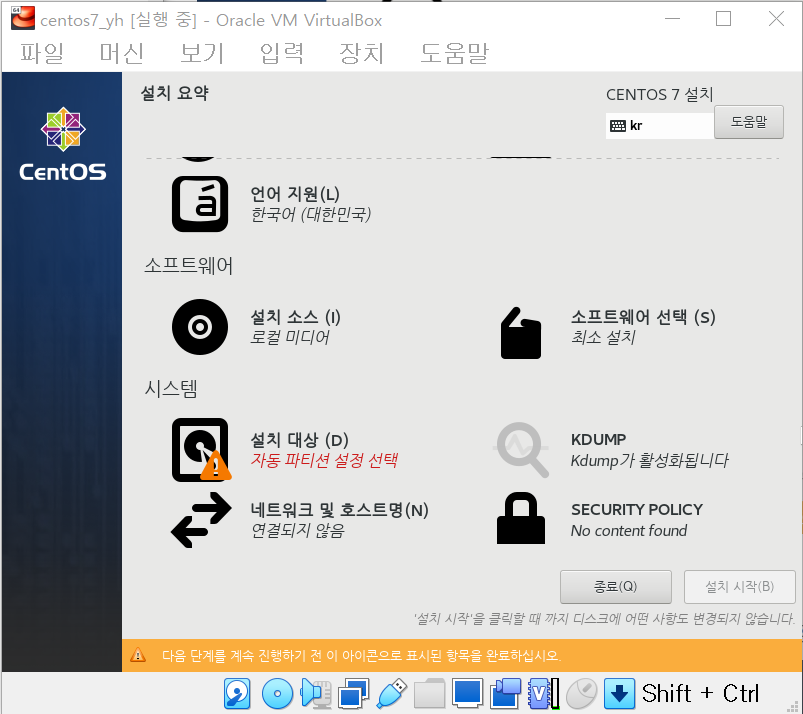The image size is (803, 714).
Task: Open the KDUMP label
Action: pyautogui.click(x=599, y=439)
